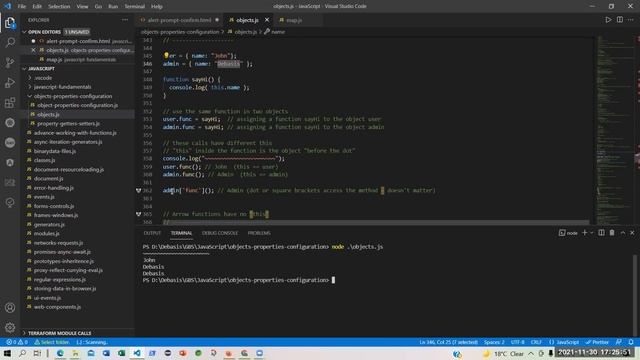This screenshot has height=360, width=640.
Task: Toggle the gutter marker on line 365
Action: (x=139, y=214)
